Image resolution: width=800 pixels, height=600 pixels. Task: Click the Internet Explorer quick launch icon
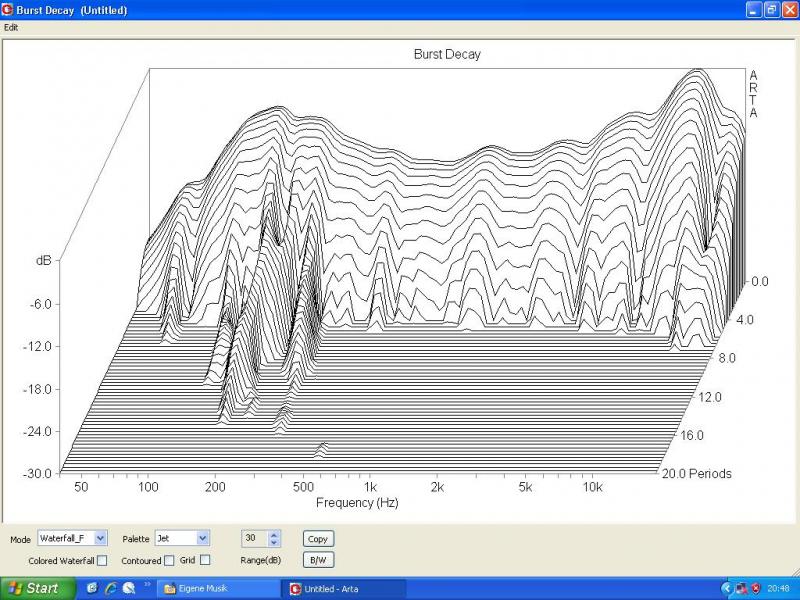click(110, 588)
